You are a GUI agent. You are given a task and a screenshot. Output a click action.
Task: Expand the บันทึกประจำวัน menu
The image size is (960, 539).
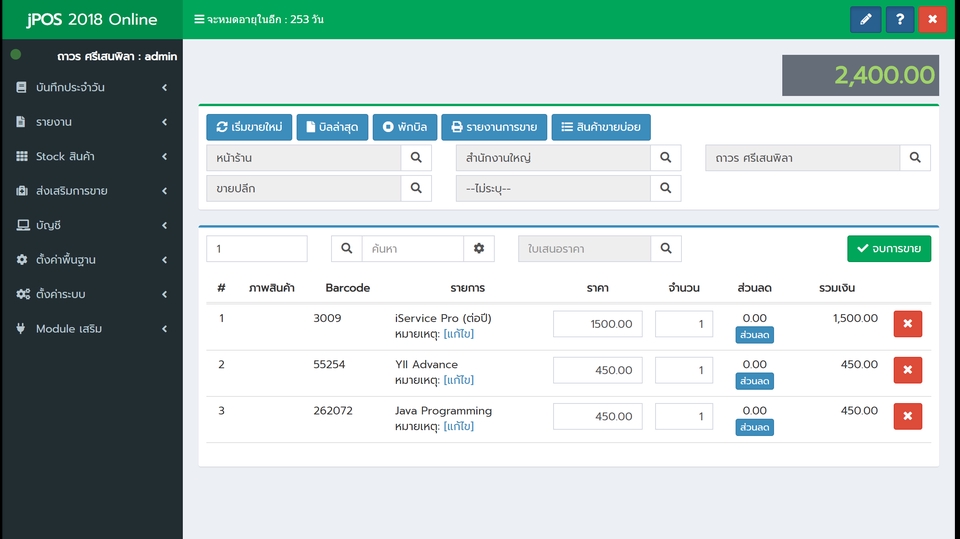click(x=92, y=88)
